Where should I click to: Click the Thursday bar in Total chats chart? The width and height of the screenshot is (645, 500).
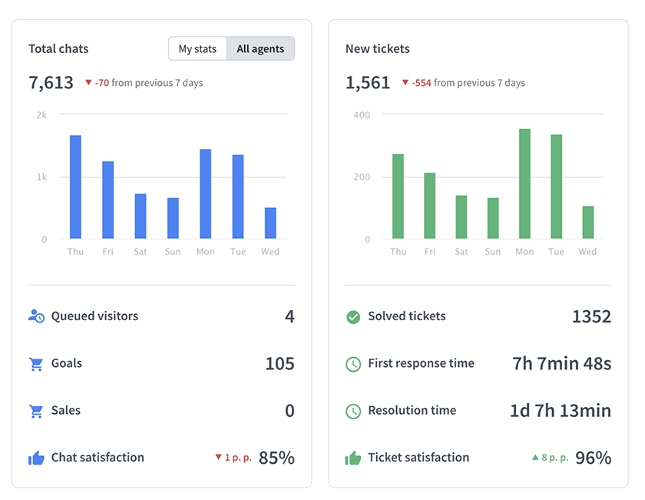(x=75, y=187)
